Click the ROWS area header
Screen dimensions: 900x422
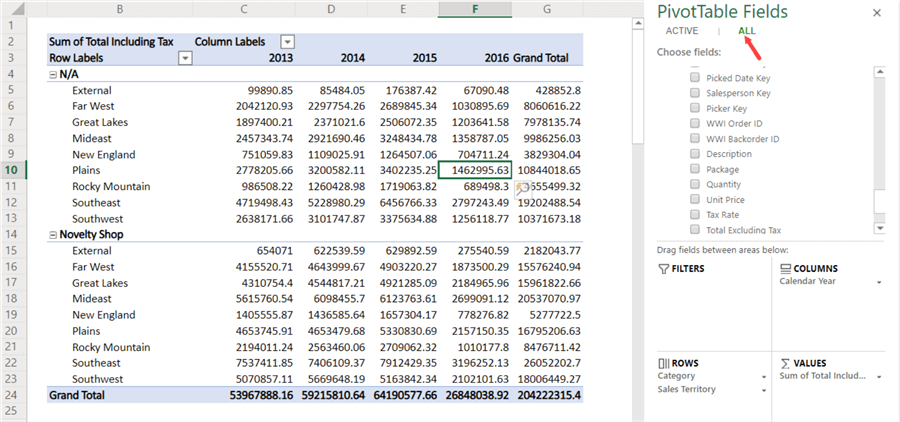pos(678,363)
